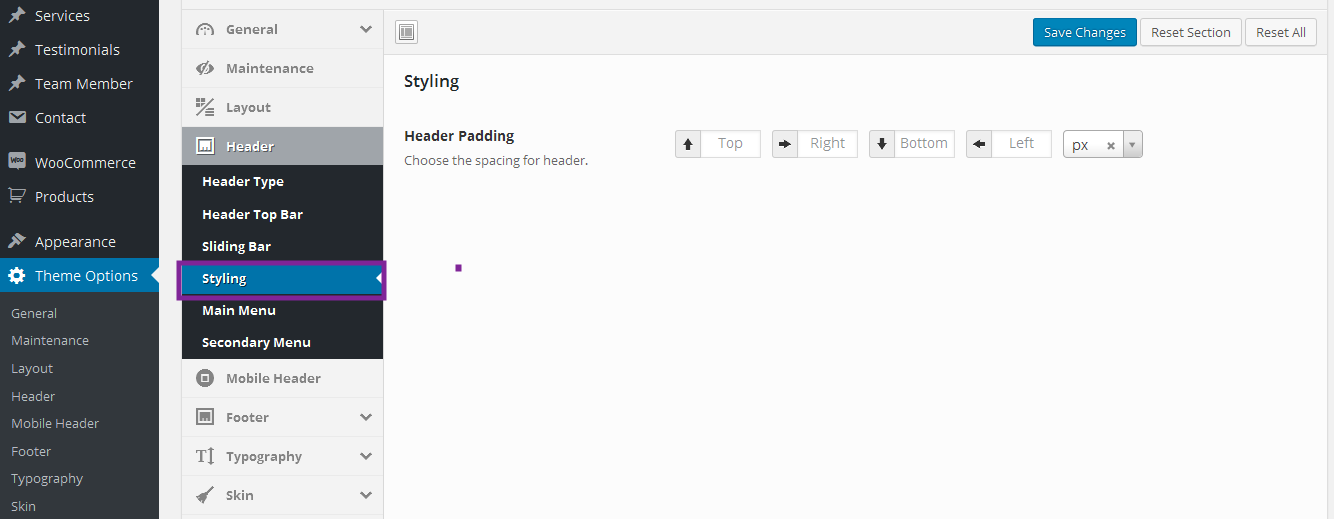Clear the px unit selection
Screen dimensions: 1334x519
[1110, 145]
